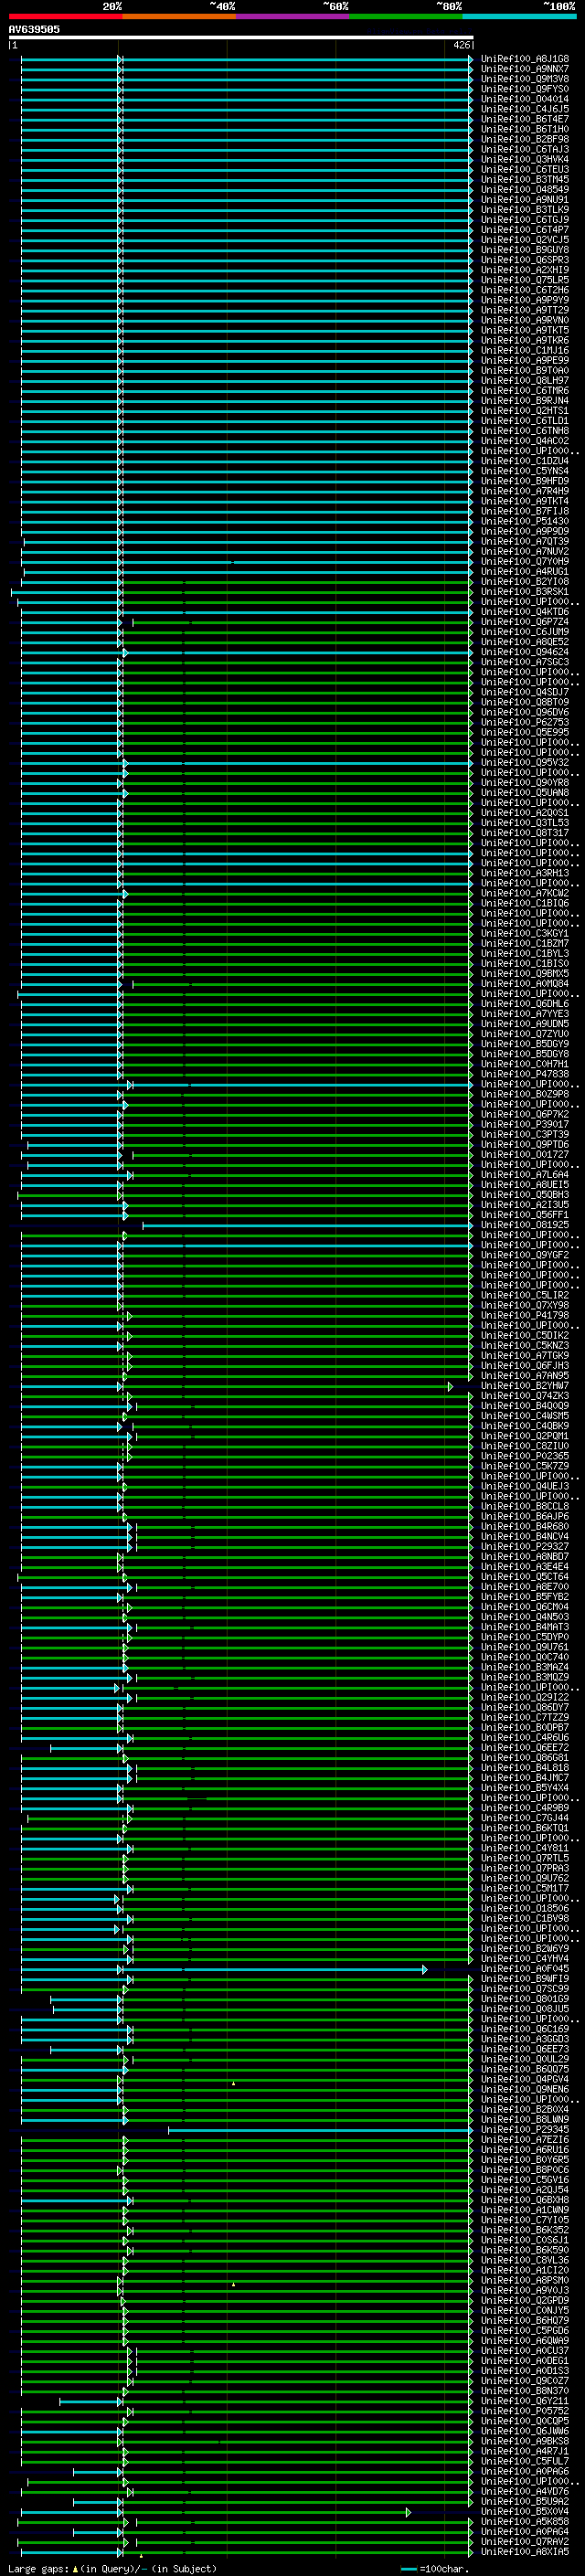Click end arrowhead on UniRef100_A0F045 bar

tap(425, 1969)
